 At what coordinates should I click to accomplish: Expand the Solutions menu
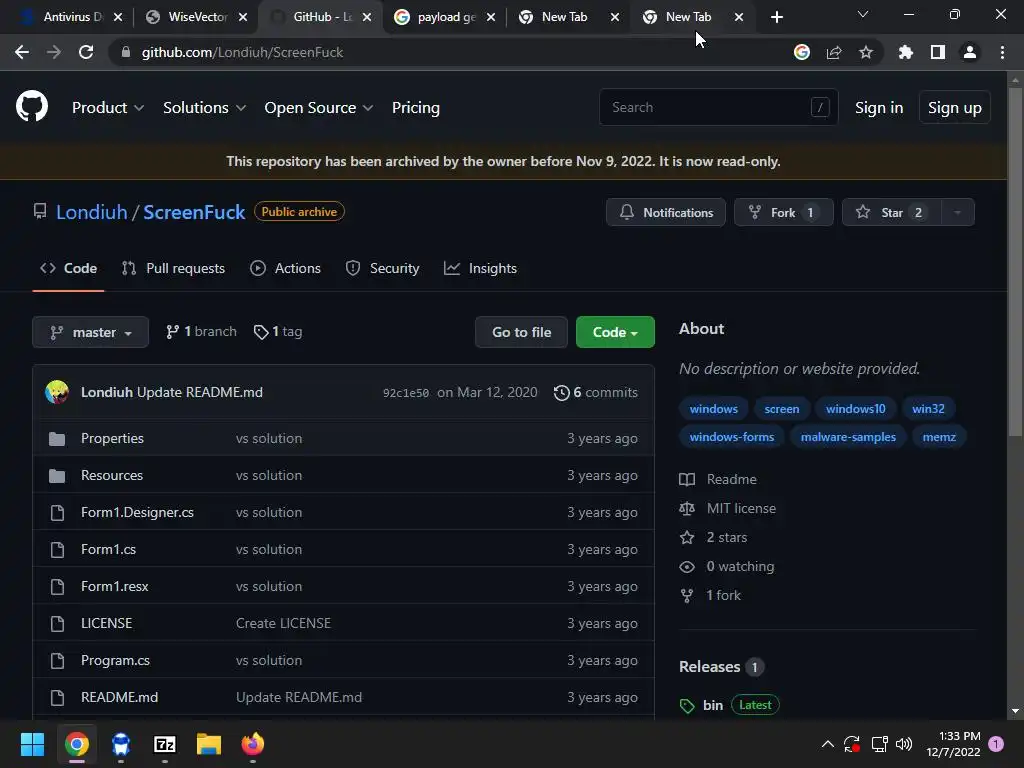pos(204,108)
